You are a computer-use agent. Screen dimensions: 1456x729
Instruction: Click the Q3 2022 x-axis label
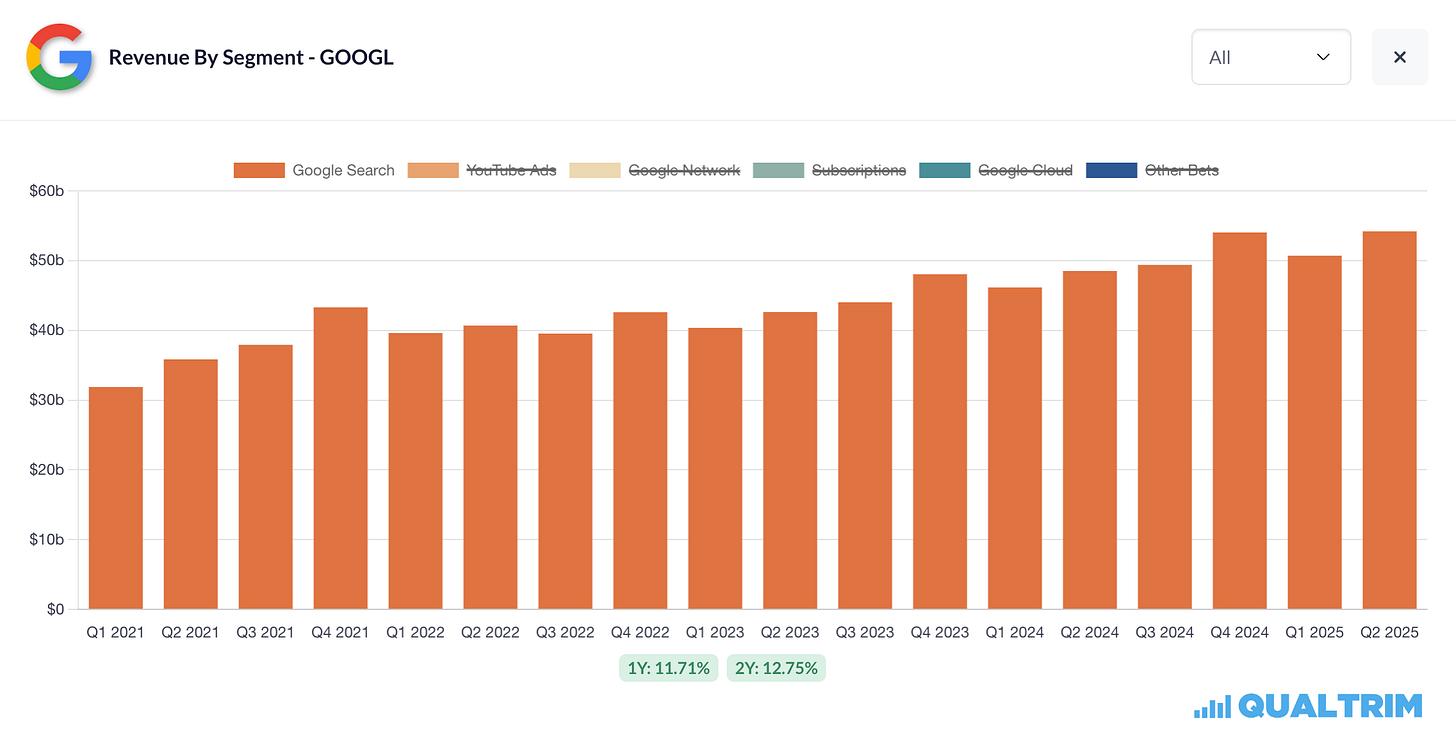(565, 632)
